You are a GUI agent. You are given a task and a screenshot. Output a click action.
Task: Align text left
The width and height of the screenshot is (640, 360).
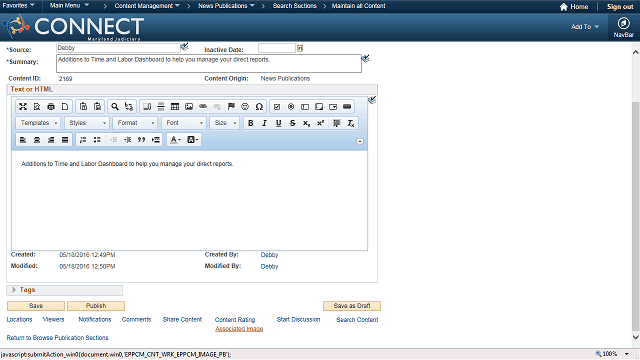23,140
